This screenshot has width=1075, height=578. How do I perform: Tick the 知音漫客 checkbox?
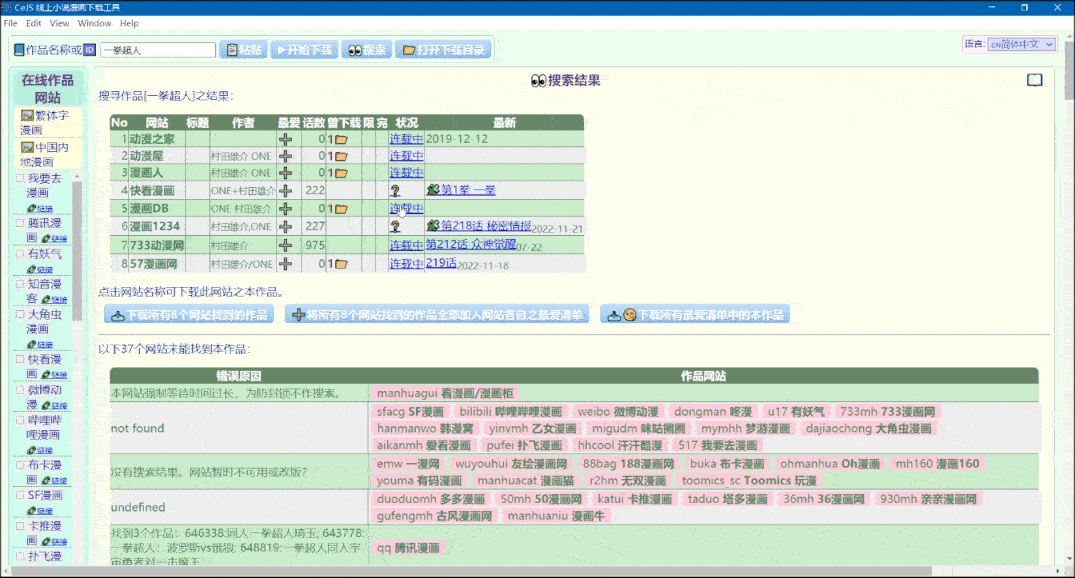pyautogui.click(x=20, y=284)
